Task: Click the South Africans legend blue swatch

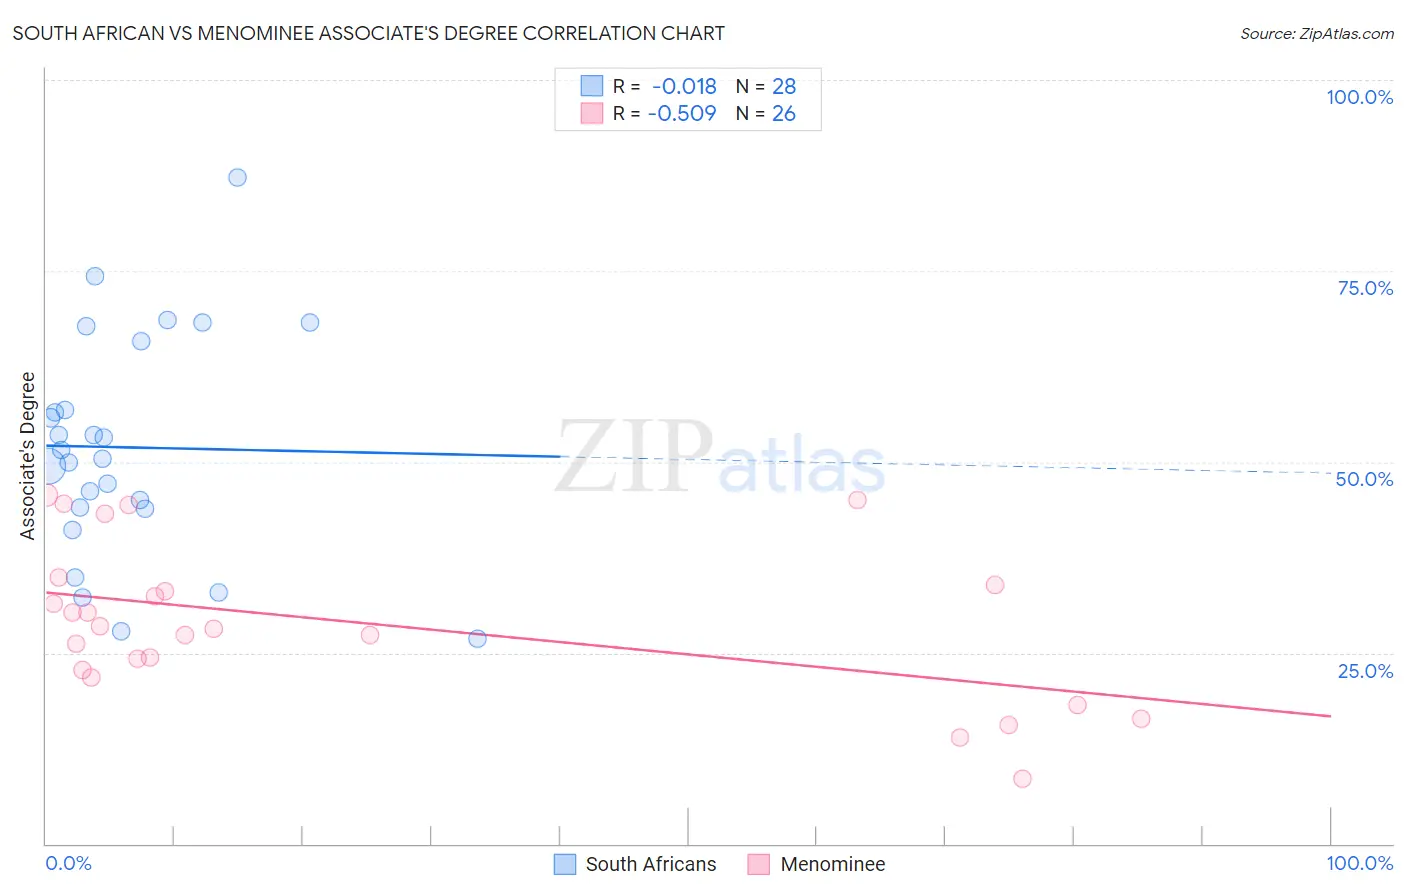Action: point(565,864)
